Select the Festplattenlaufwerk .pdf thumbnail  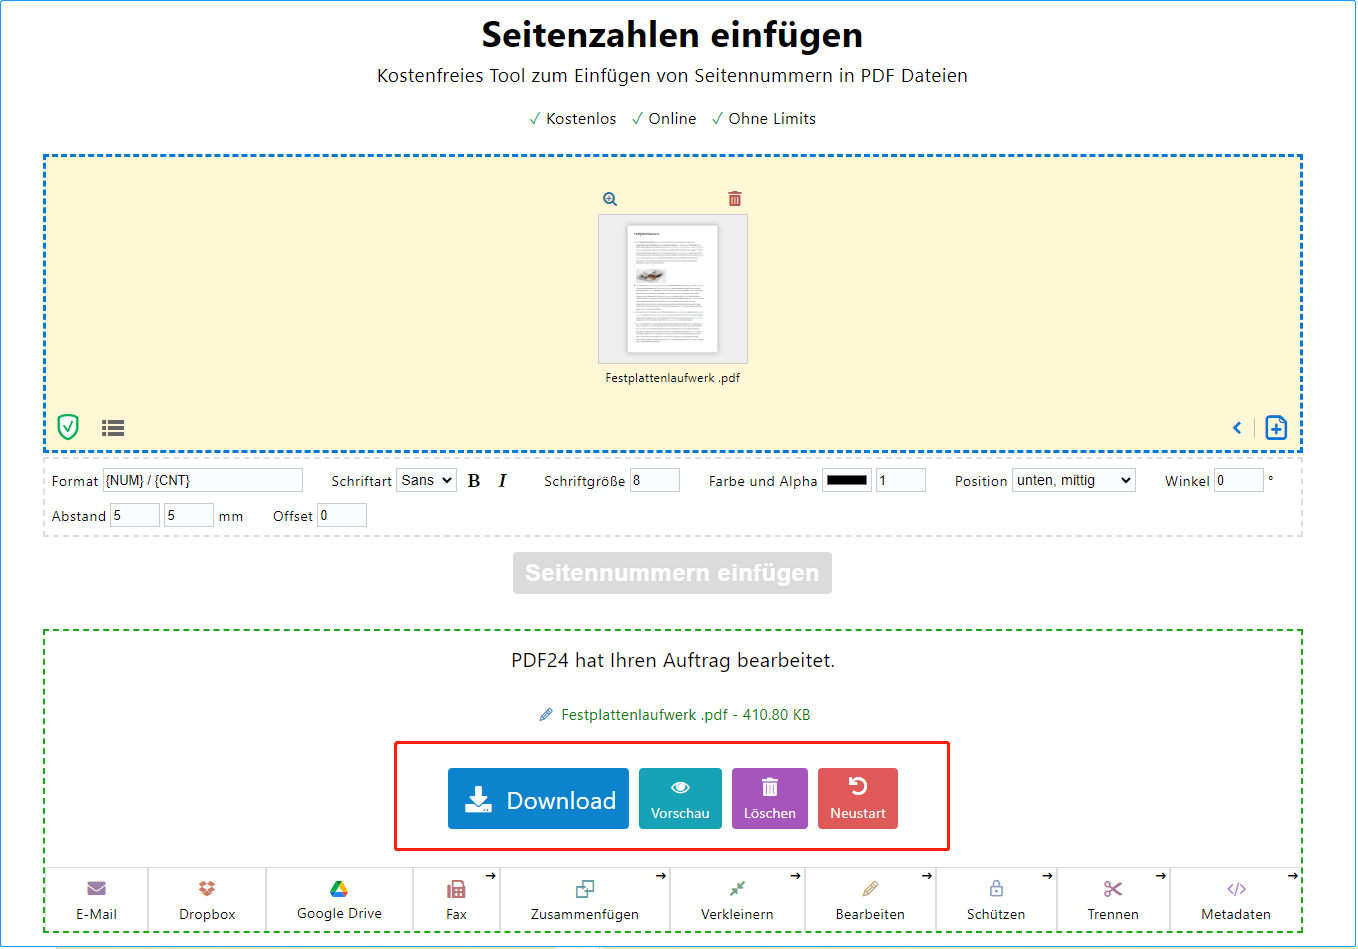coord(672,290)
